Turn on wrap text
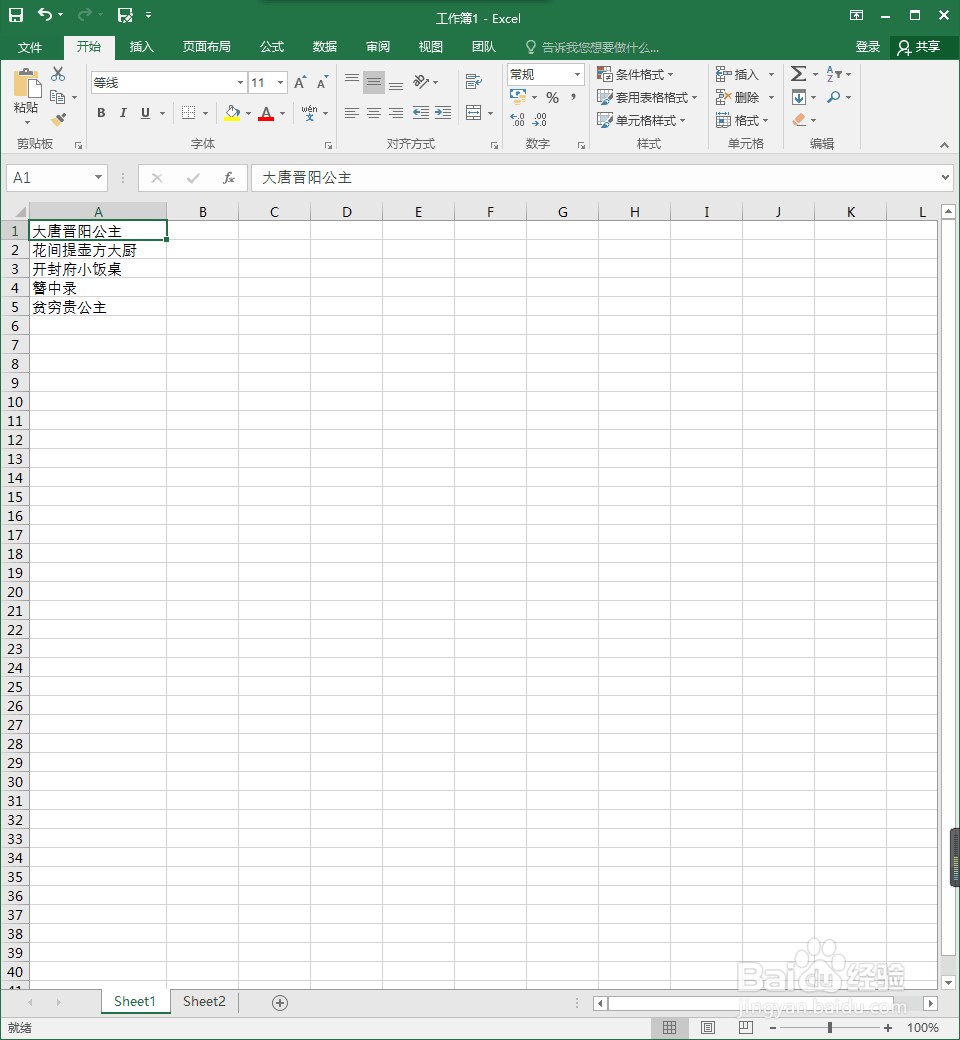This screenshot has height=1040, width=960. pos(473,82)
